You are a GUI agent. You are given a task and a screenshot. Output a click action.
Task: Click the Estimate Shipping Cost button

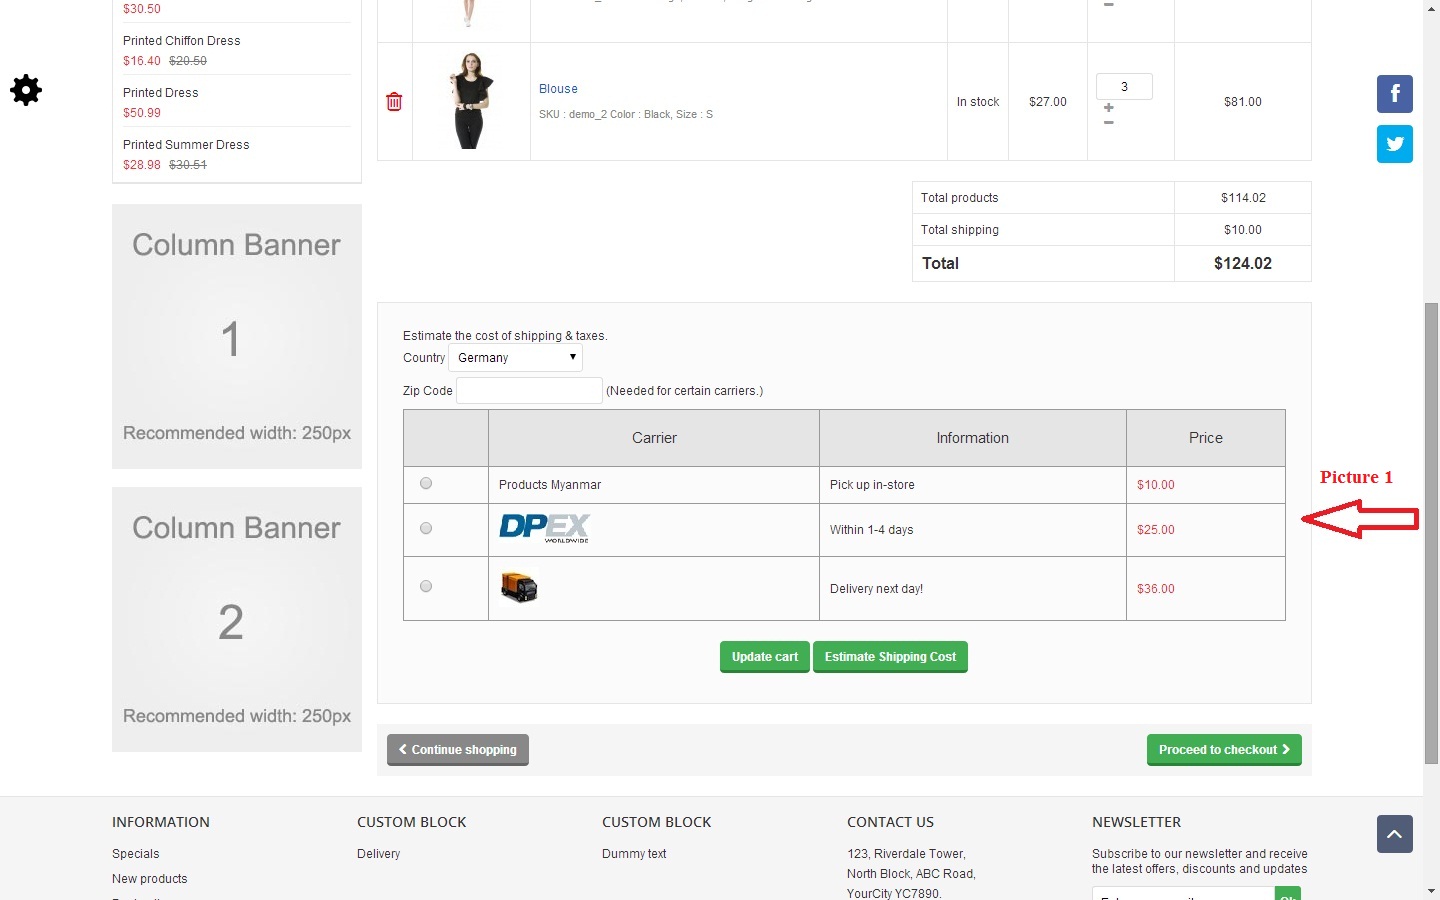point(890,657)
